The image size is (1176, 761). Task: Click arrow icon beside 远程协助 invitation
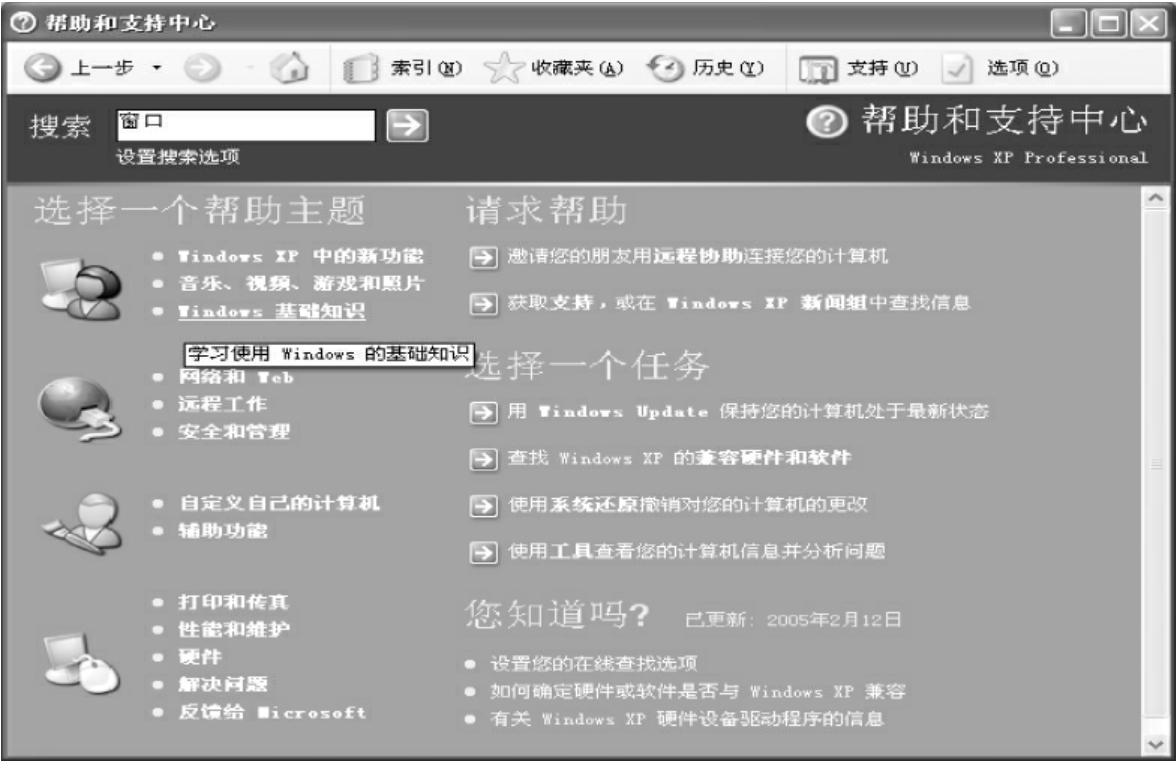484,257
